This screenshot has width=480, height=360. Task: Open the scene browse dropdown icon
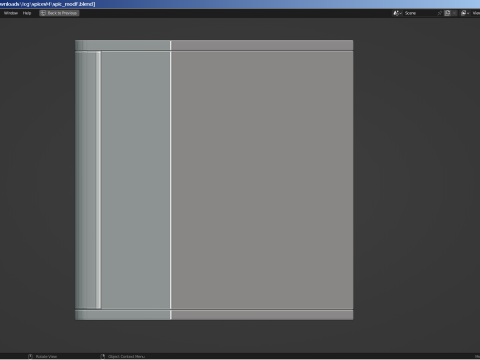397,13
